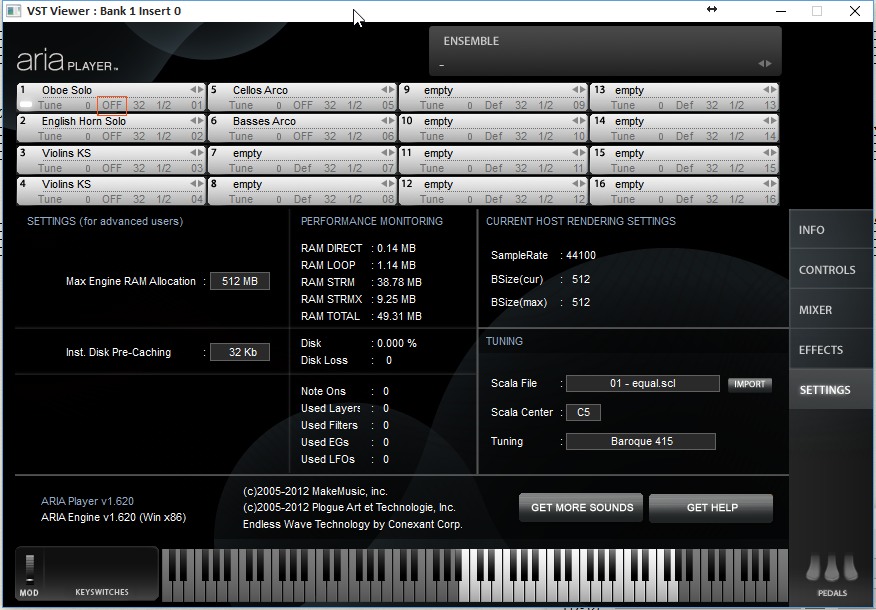
Task: Switch to the Effects tab
Action: [x=821, y=350]
